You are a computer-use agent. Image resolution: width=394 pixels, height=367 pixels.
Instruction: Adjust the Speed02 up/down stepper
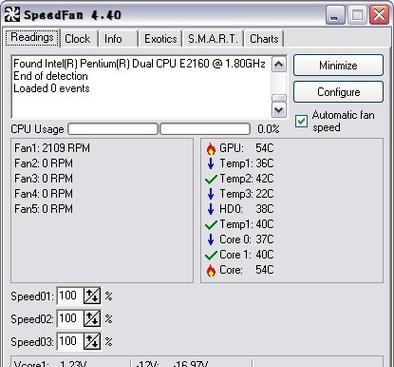click(x=92, y=319)
